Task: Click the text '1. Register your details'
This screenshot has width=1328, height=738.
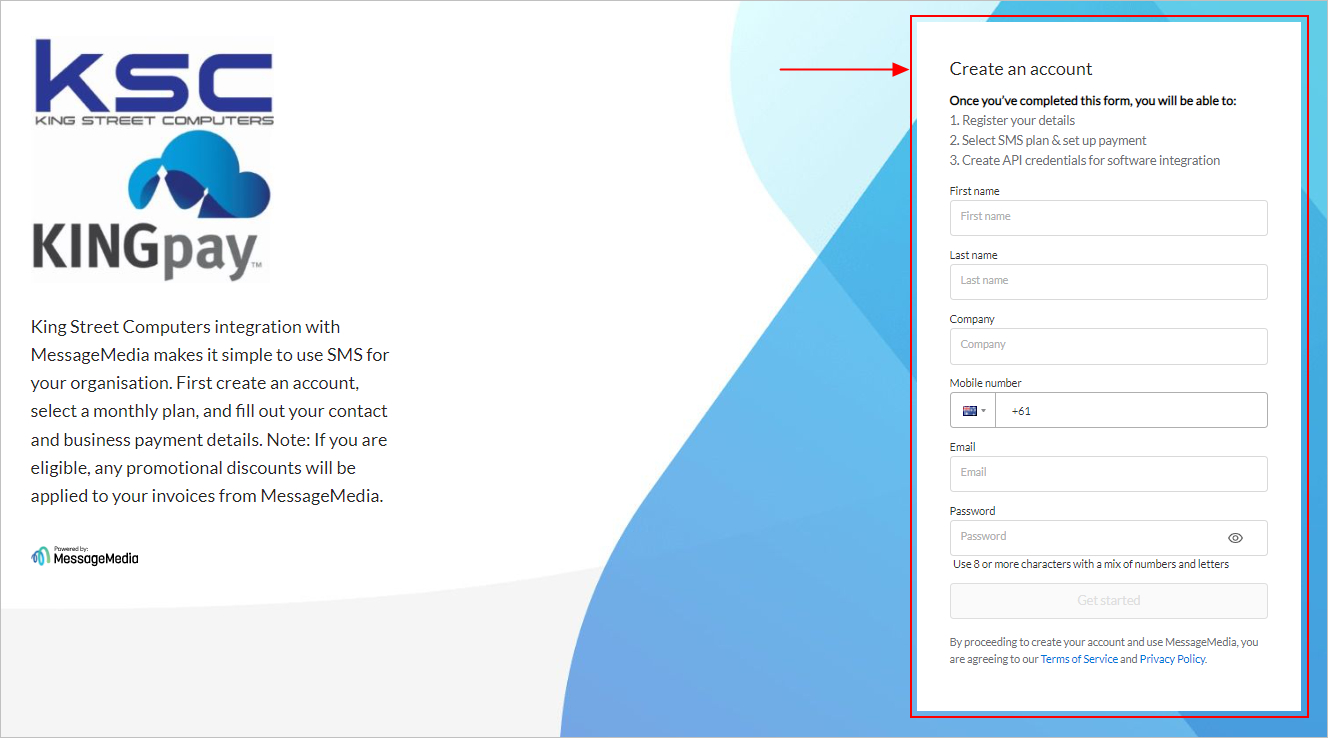Action: (1012, 120)
